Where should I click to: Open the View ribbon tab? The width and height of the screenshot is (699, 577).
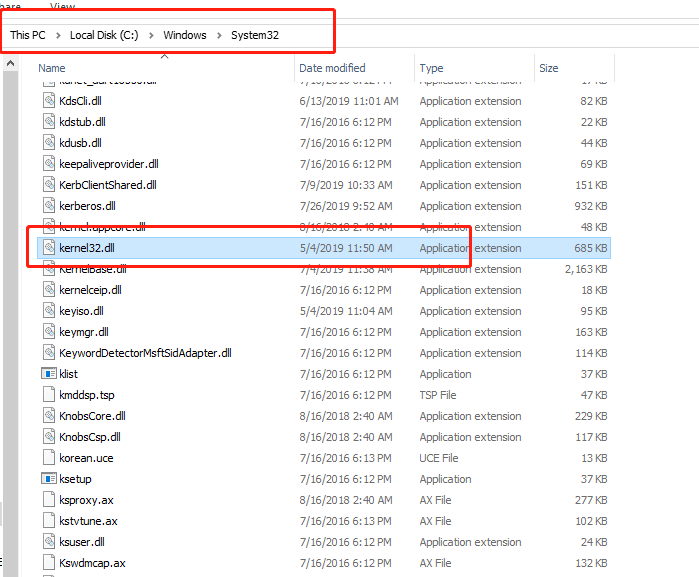point(62,5)
